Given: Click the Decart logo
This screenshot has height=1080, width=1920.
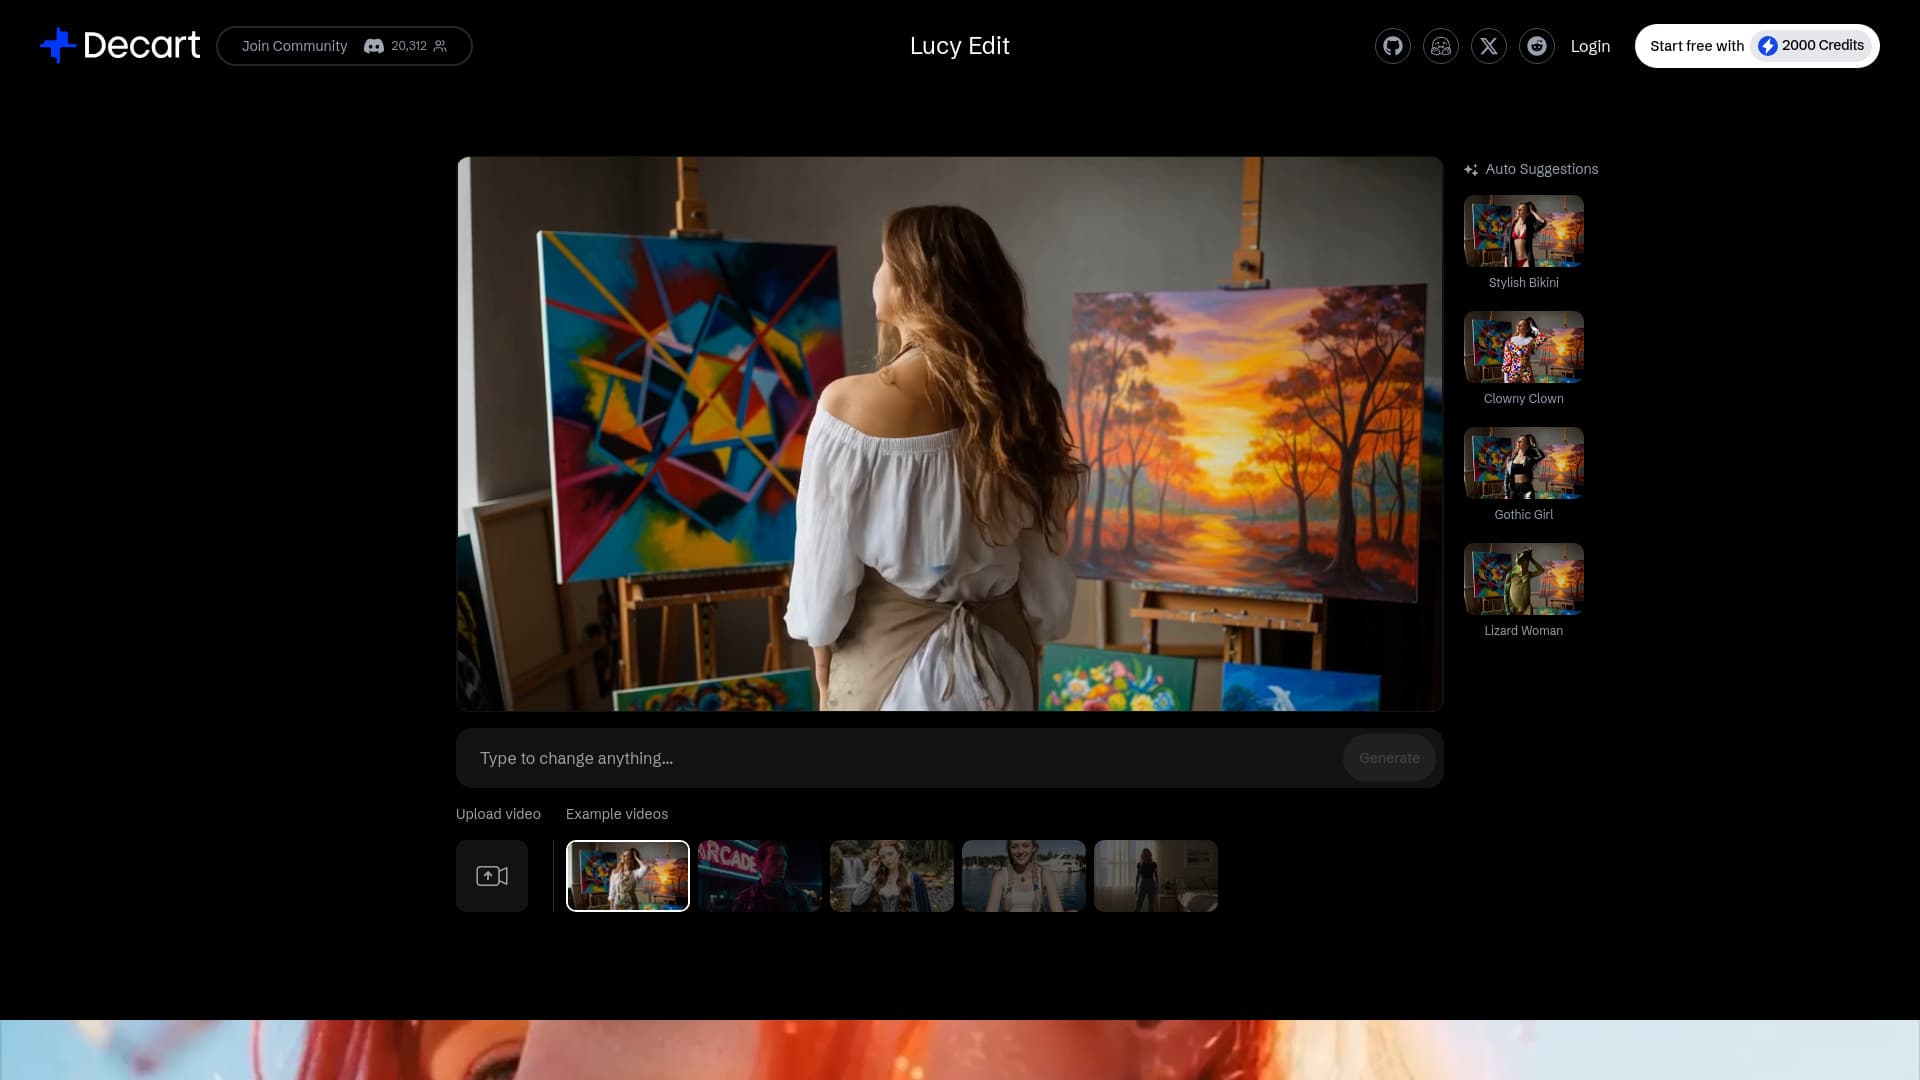Looking at the screenshot, I should click(120, 45).
